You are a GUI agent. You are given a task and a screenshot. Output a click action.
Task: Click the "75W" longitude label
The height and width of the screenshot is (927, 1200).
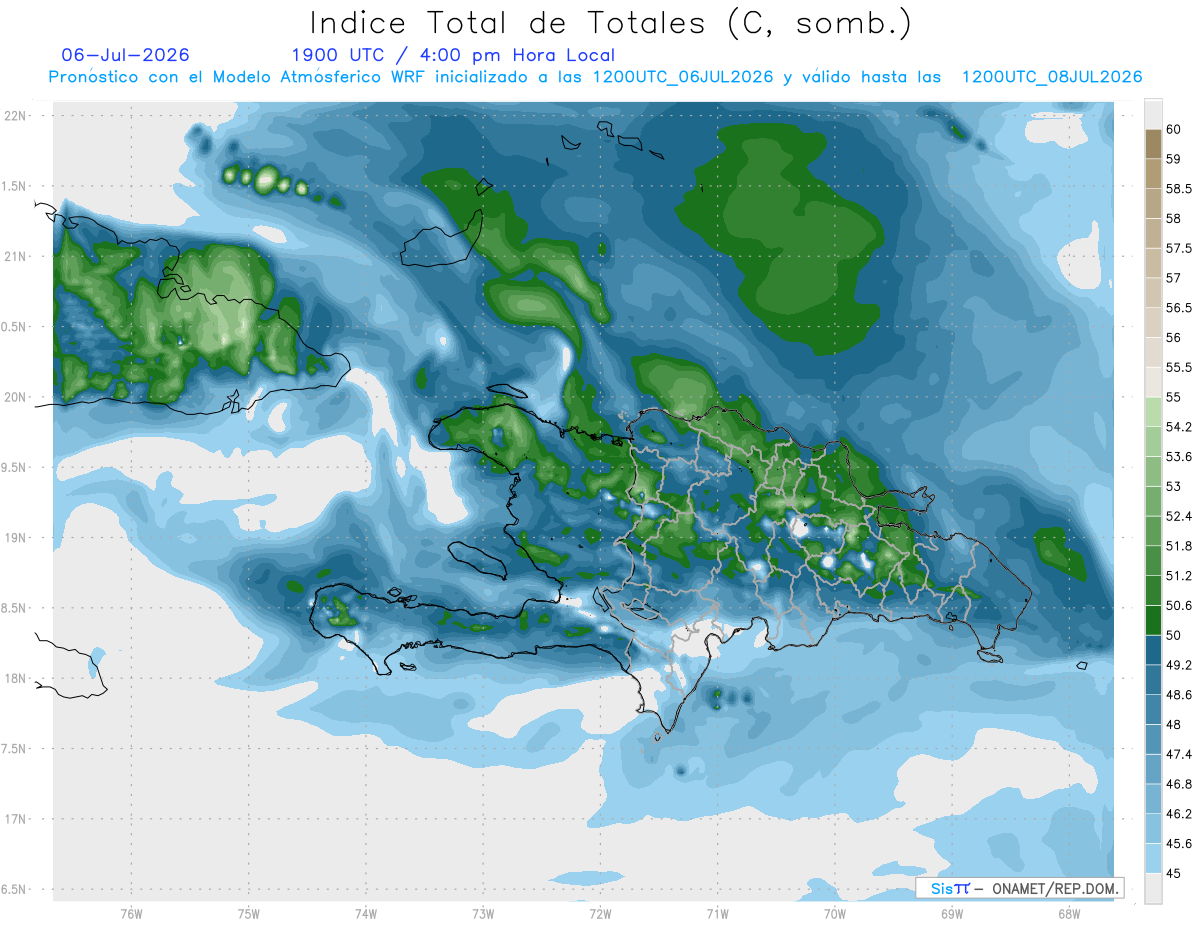click(x=249, y=914)
